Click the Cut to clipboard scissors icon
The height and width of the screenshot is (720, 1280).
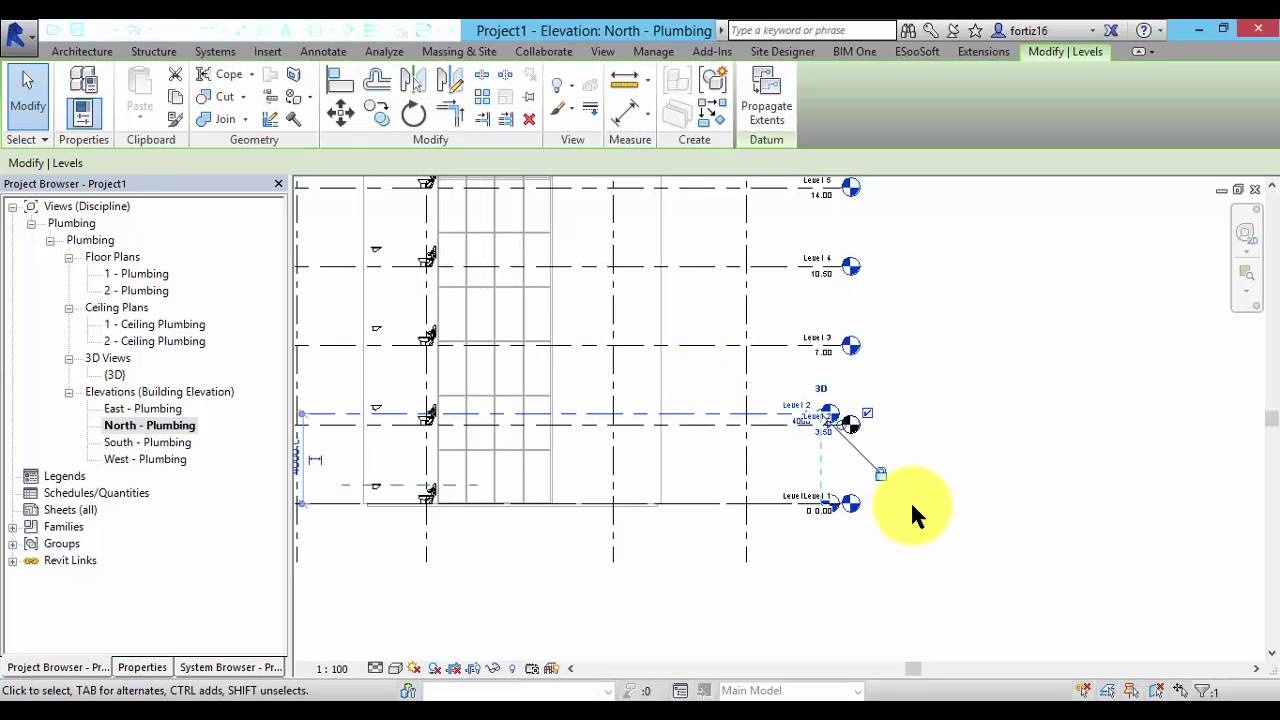tap(175, 74)
